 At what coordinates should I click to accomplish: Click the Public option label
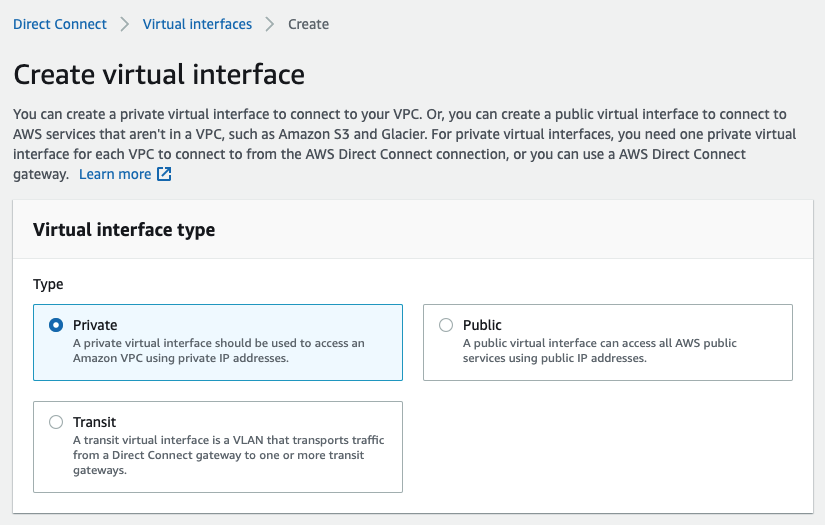click(482, 325)
